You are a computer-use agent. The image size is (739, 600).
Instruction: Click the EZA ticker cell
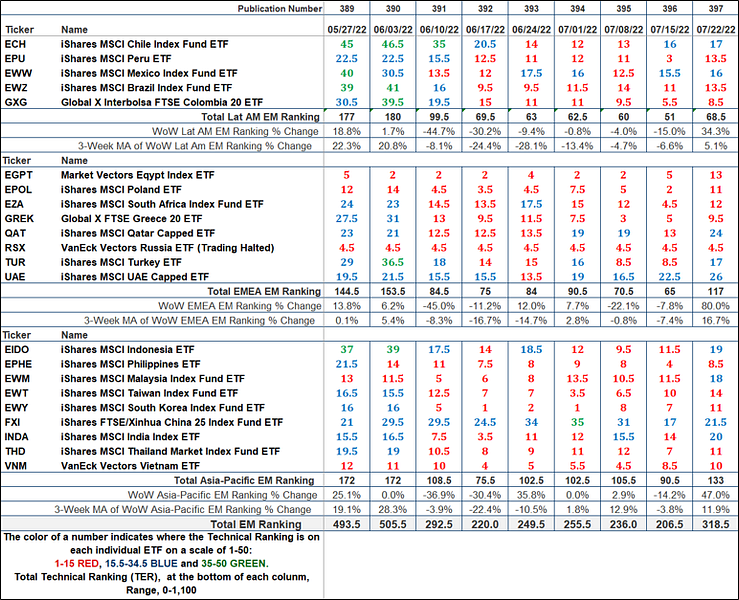(x=14, y=205)
